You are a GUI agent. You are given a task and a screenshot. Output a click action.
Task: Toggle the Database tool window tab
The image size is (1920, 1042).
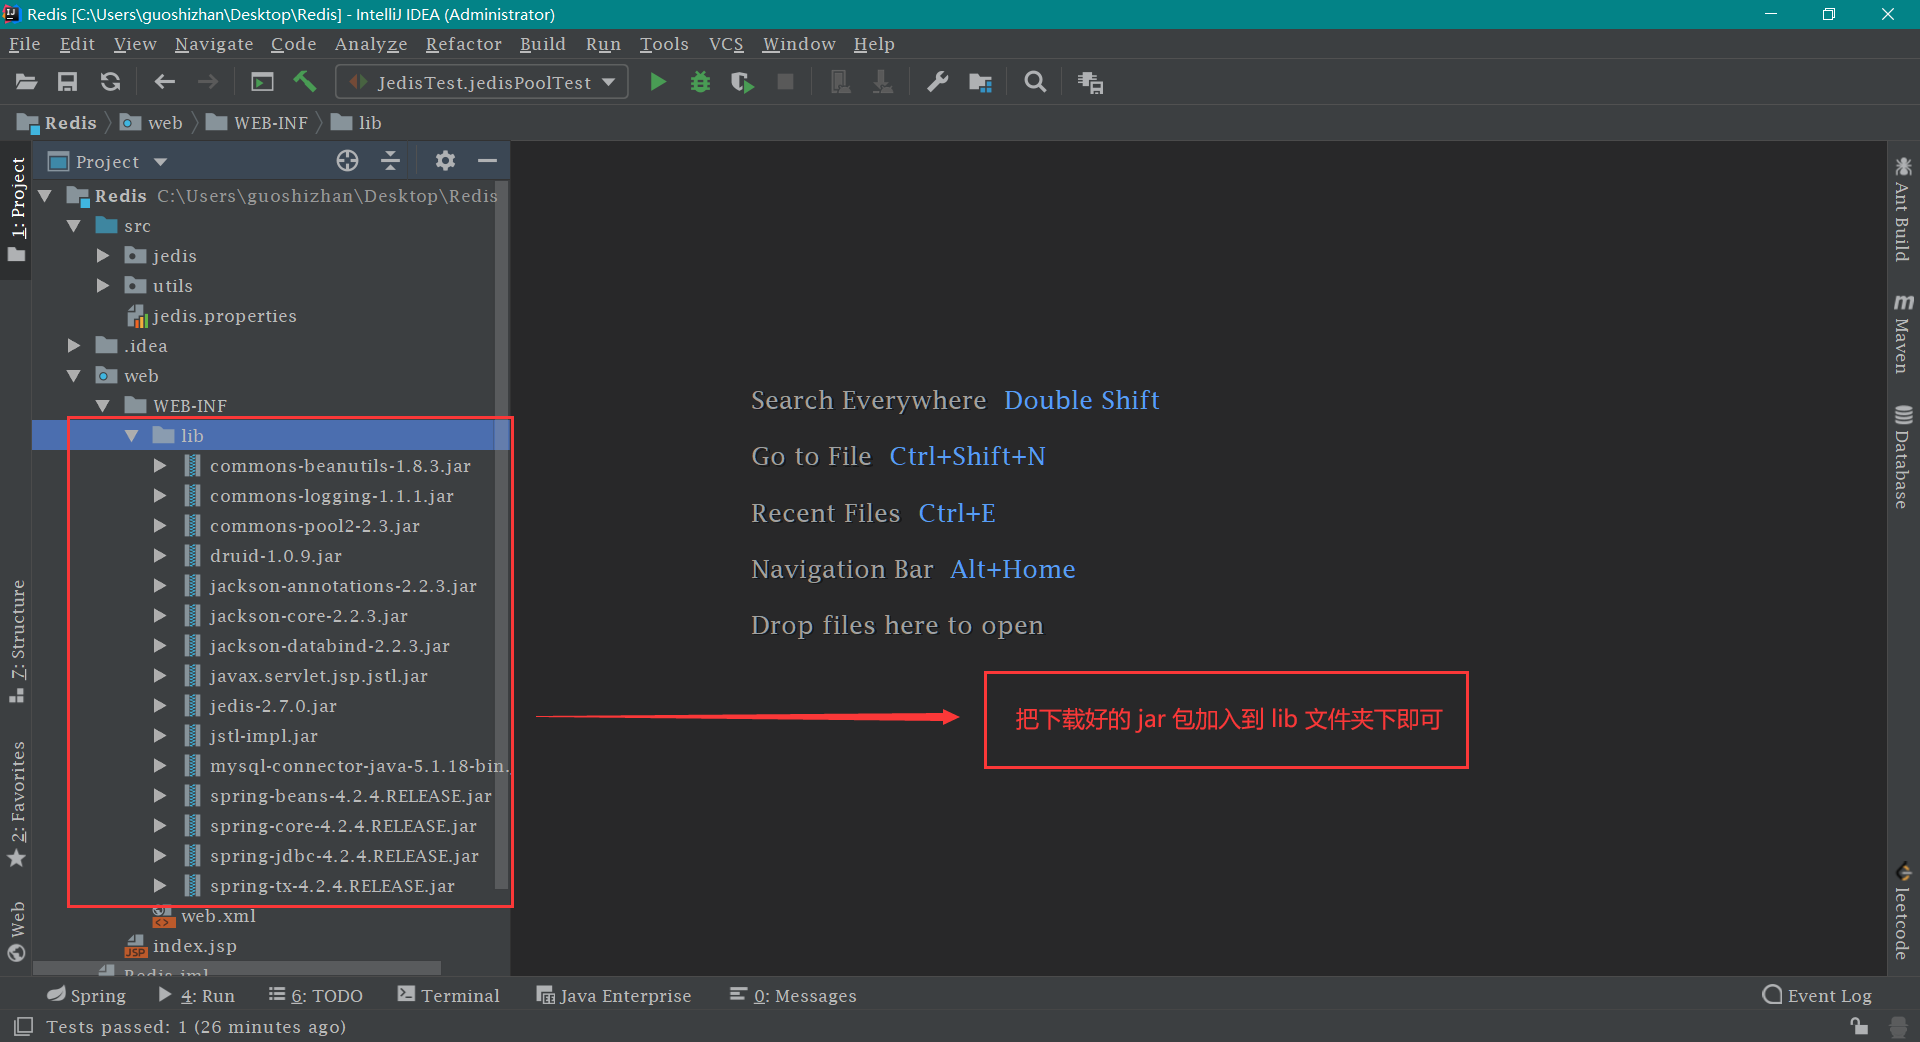(1902, 457)
